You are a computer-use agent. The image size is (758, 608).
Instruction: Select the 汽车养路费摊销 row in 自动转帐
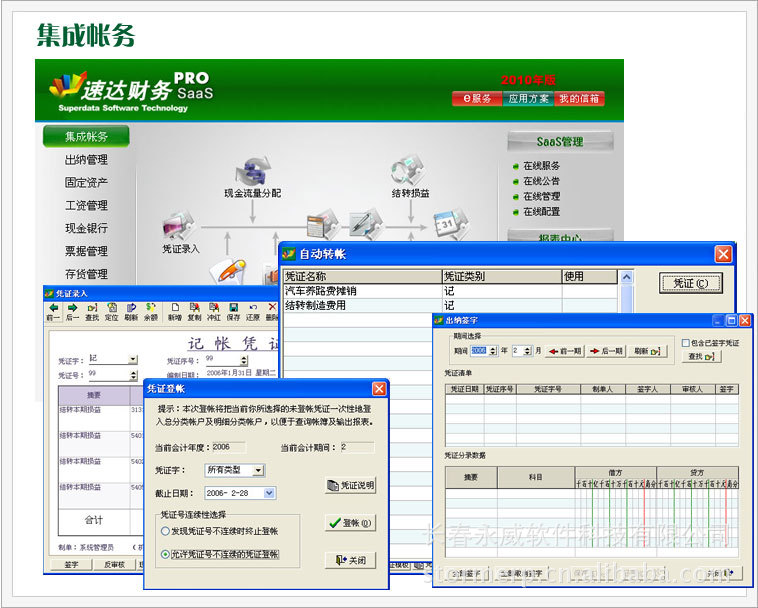point(450,291)
